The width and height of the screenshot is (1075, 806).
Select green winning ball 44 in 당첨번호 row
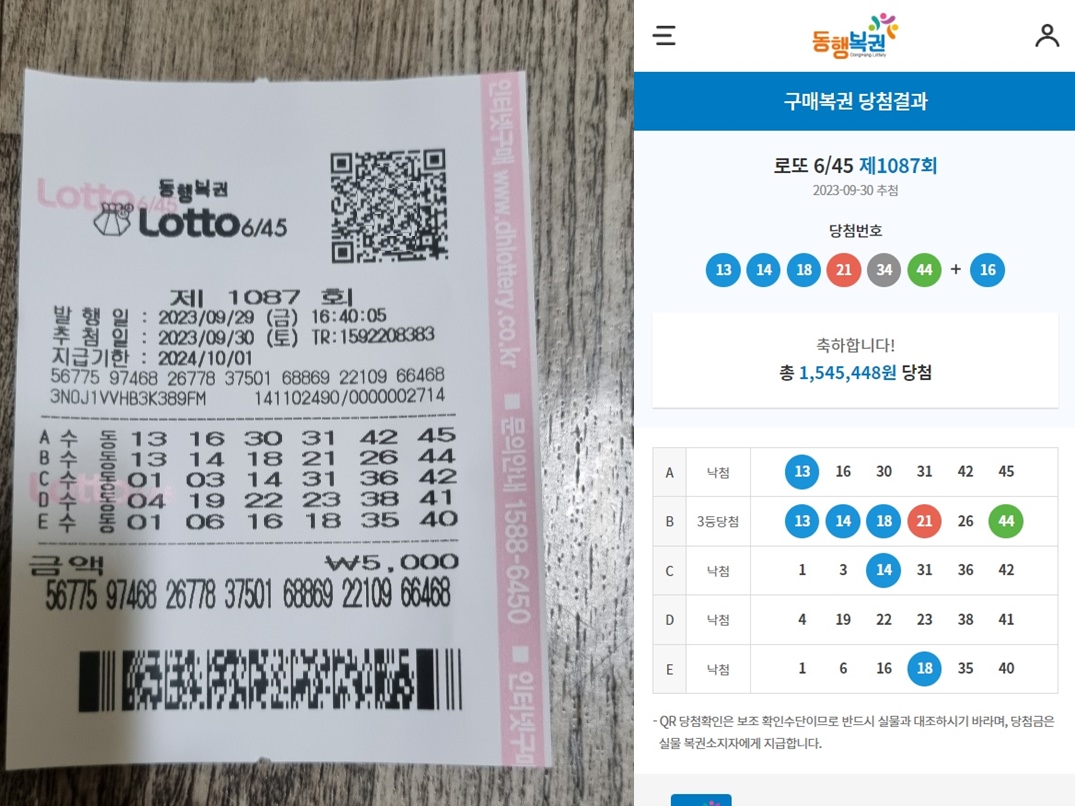(x=924, y=269)
